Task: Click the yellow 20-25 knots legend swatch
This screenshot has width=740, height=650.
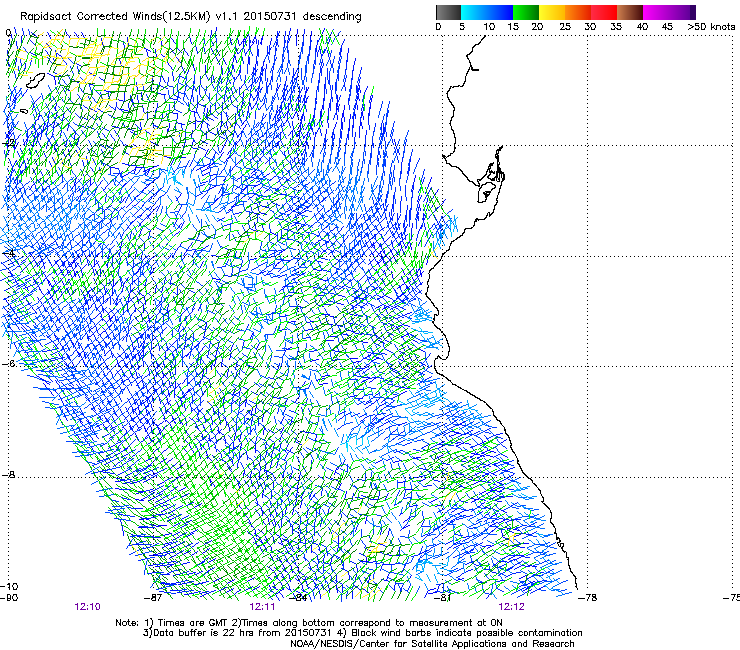Action: click(552, 12)
